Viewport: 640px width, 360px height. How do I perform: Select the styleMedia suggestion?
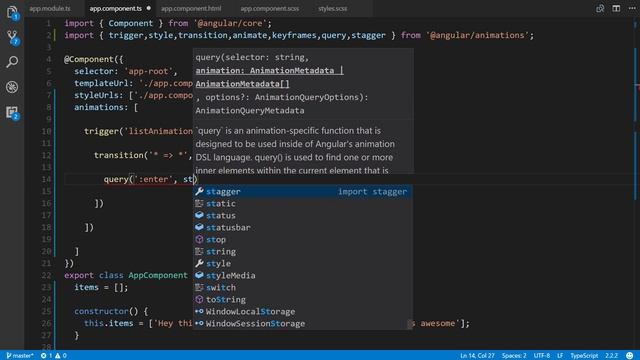(302, 276)
